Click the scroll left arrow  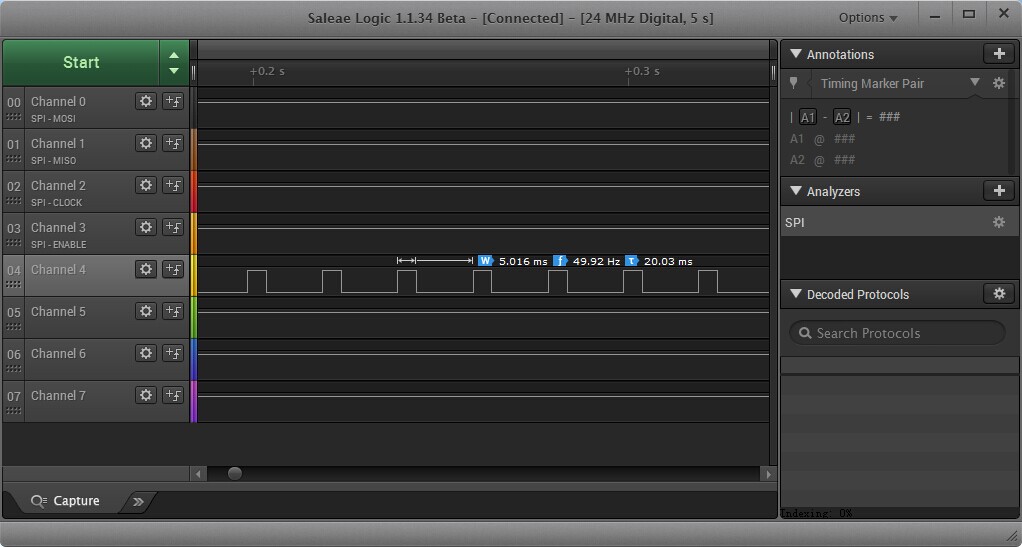point(198,474)
